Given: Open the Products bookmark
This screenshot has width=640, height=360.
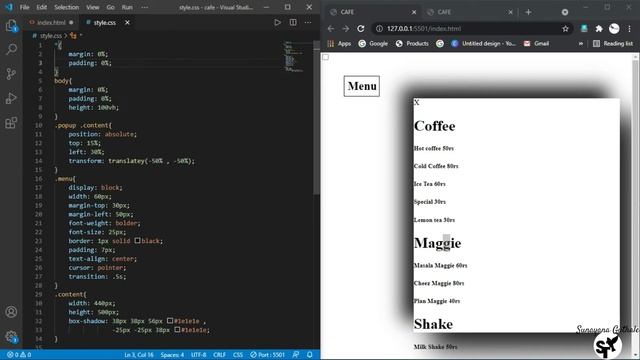Looking at the screenshot, I should (412, 44).
